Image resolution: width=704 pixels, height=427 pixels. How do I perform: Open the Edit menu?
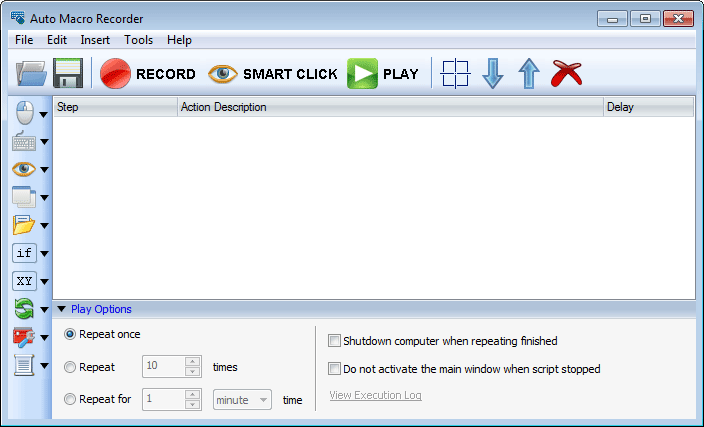click(57, 40)
